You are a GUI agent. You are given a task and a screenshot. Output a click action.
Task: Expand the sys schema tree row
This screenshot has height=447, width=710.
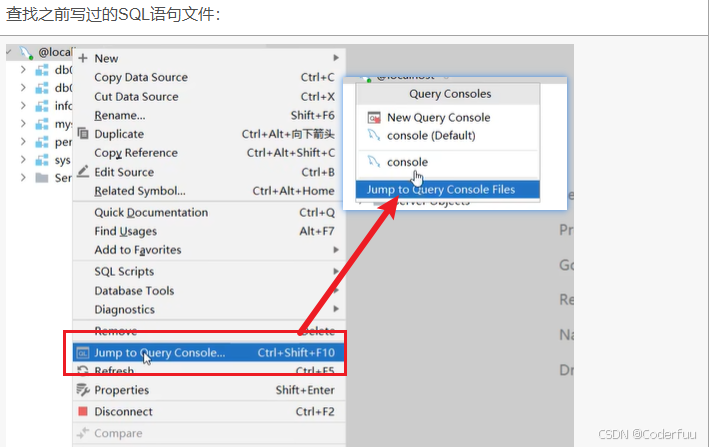[23, 160]
